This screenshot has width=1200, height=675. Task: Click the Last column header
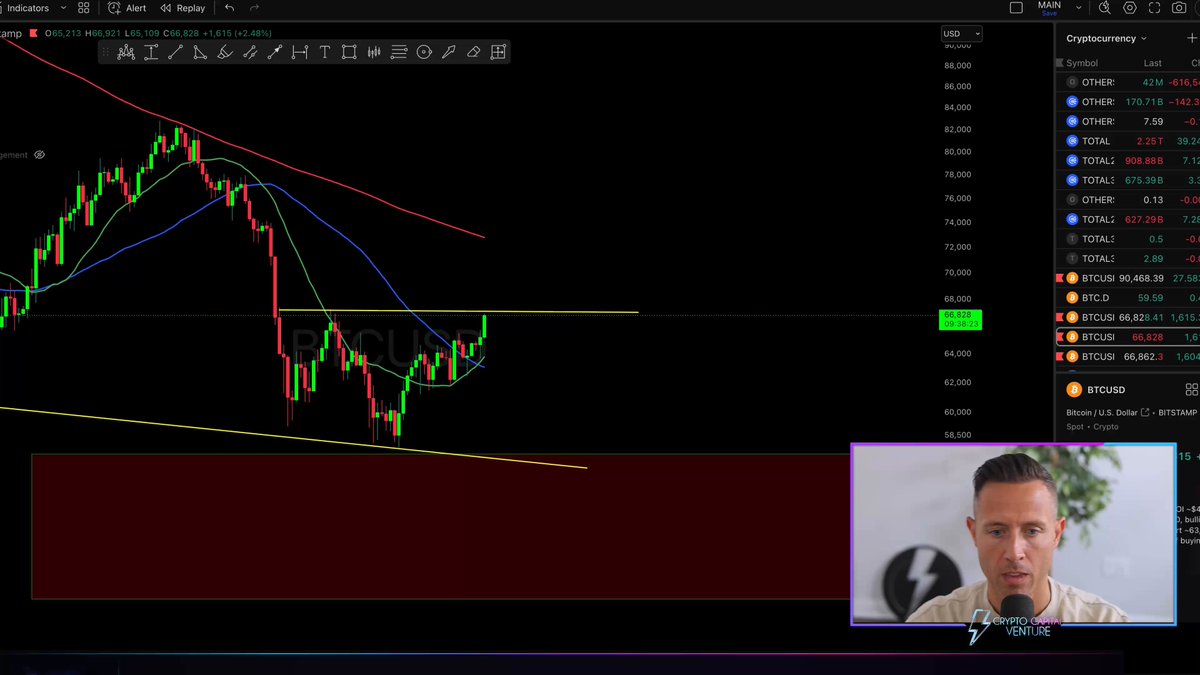[x=1153, y=63]
